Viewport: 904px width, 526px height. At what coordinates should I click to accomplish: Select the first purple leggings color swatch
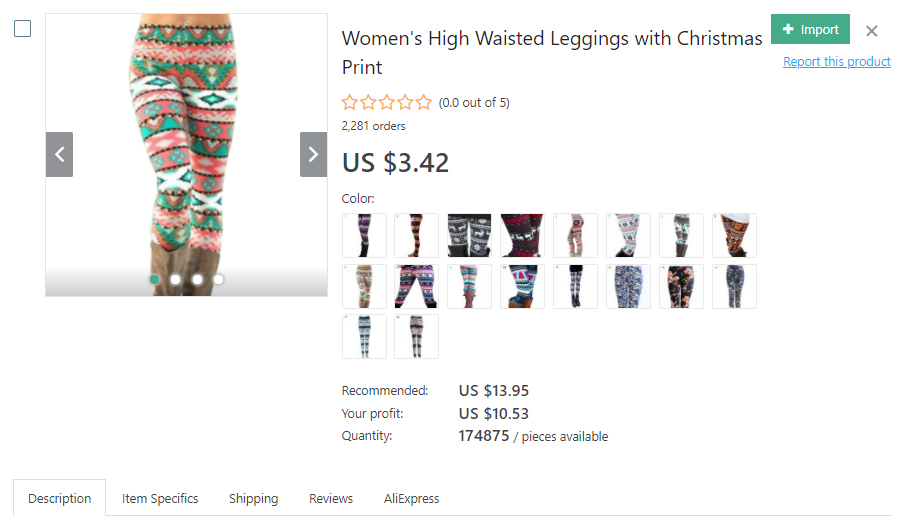coord(364,235)
